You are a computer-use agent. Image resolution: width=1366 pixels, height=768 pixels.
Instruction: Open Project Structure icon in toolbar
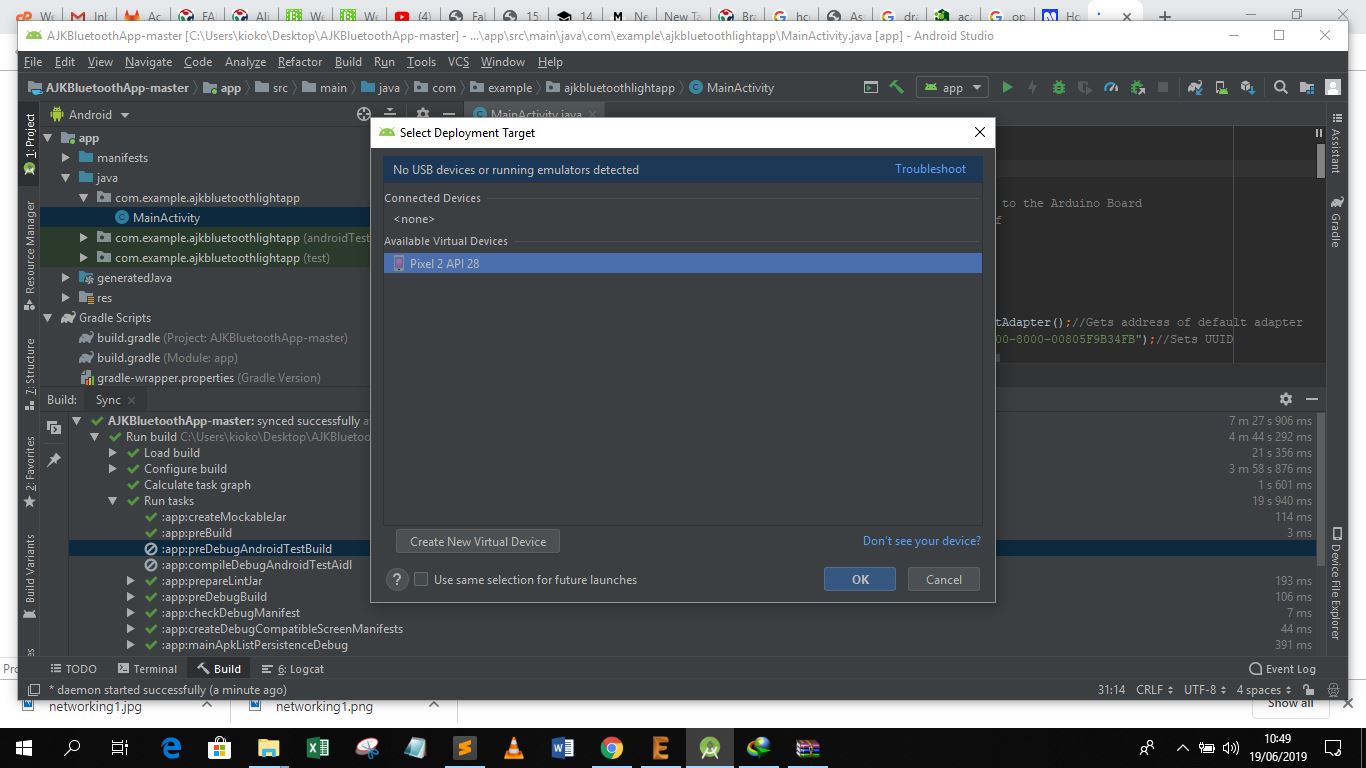[x=1306, y=87]
